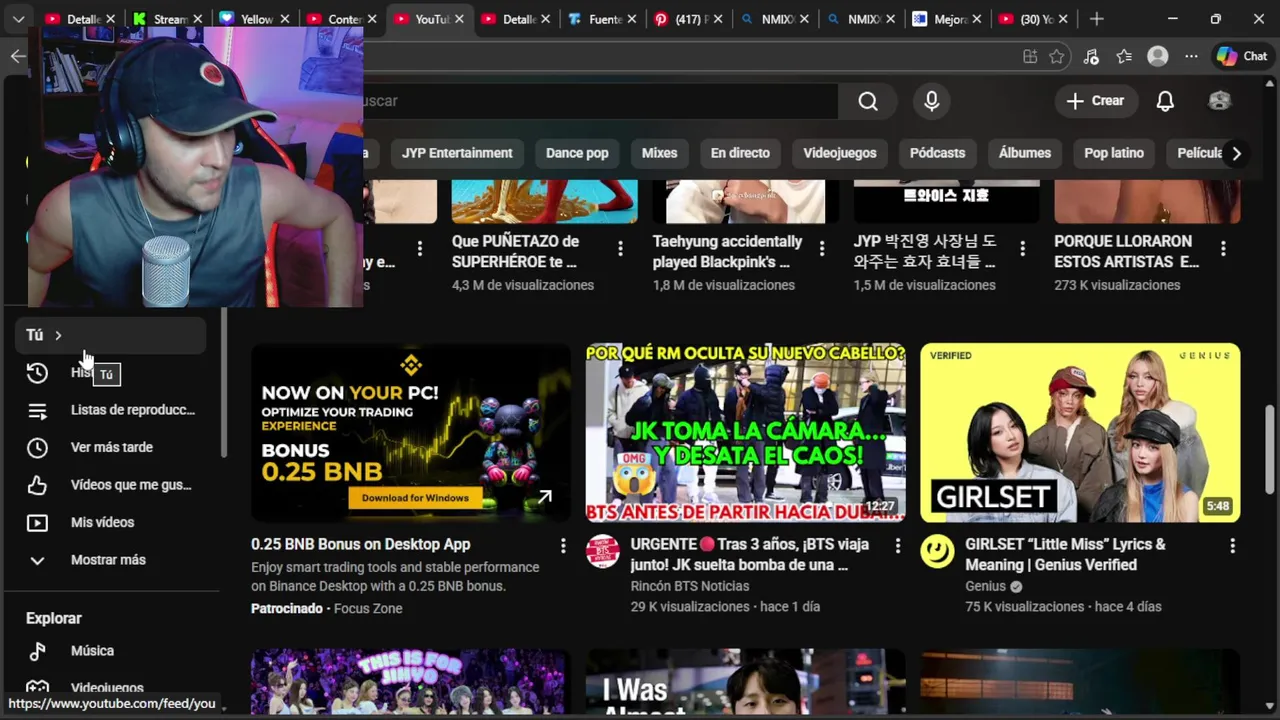Select the Pop latino chip
Image resolution: width=1280 pixels, height=720 pixels.
1114,153
